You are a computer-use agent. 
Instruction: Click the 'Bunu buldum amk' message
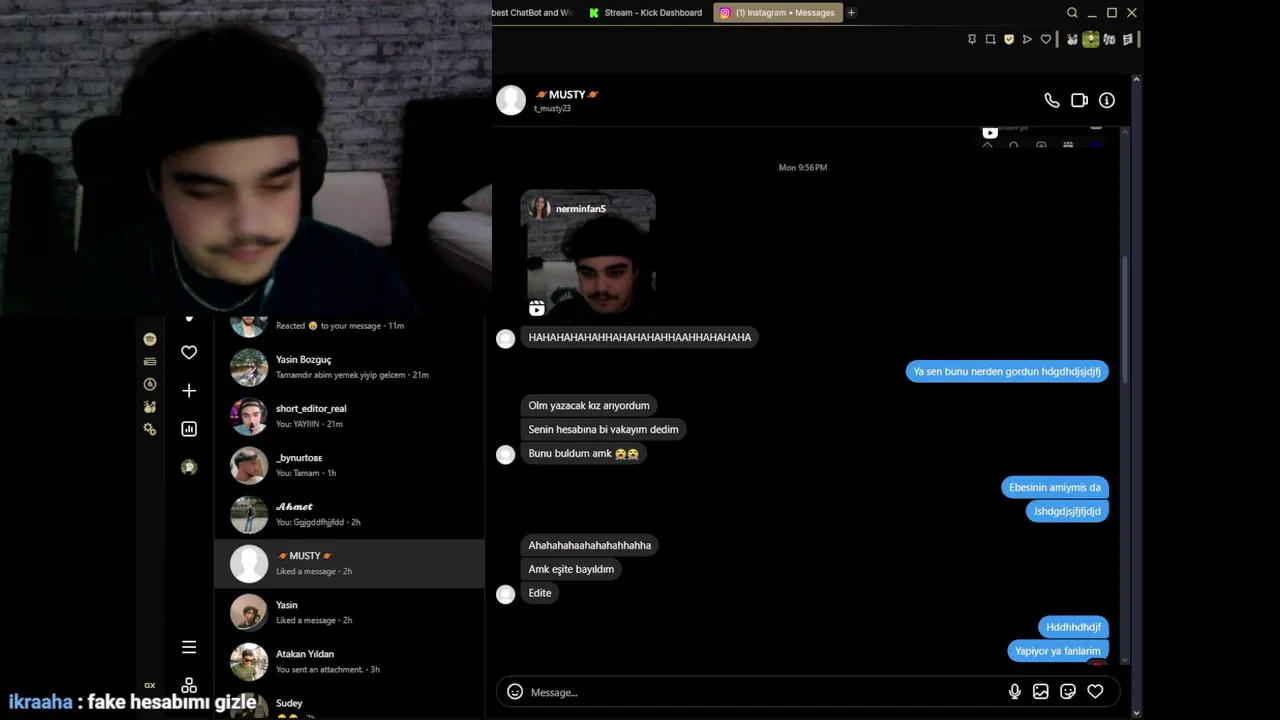[x=583, y=453]
